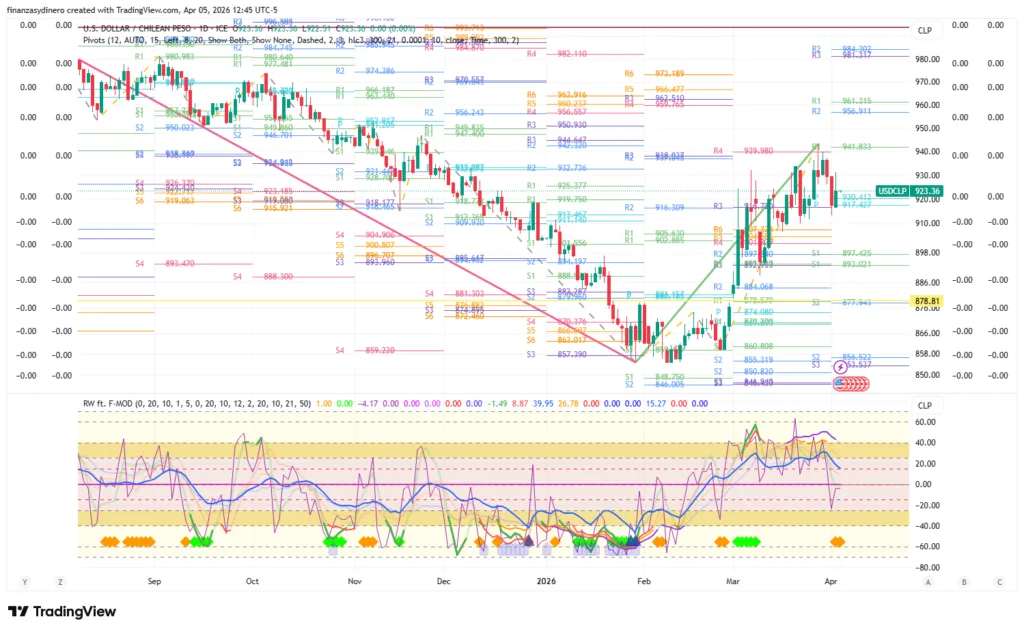This screenshot has width=1024, height=632.
Task: Click the orange diamond signal marker near April
Action: [837, 541]
